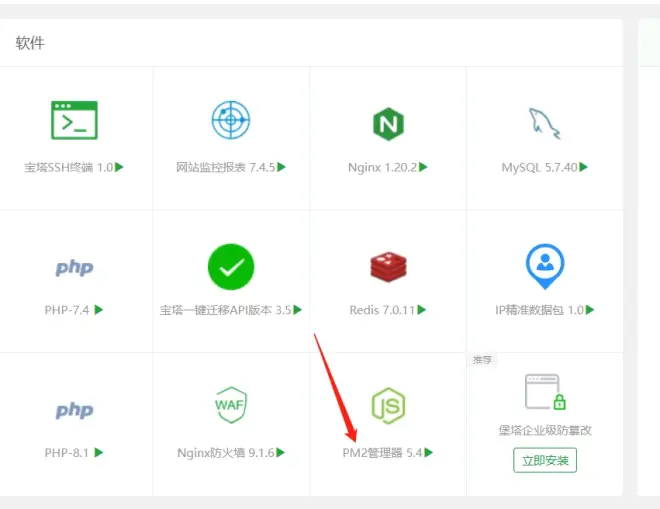Open the IP精准数据包 location pin icon
660x509 pixels.
(x=545, y=266)
